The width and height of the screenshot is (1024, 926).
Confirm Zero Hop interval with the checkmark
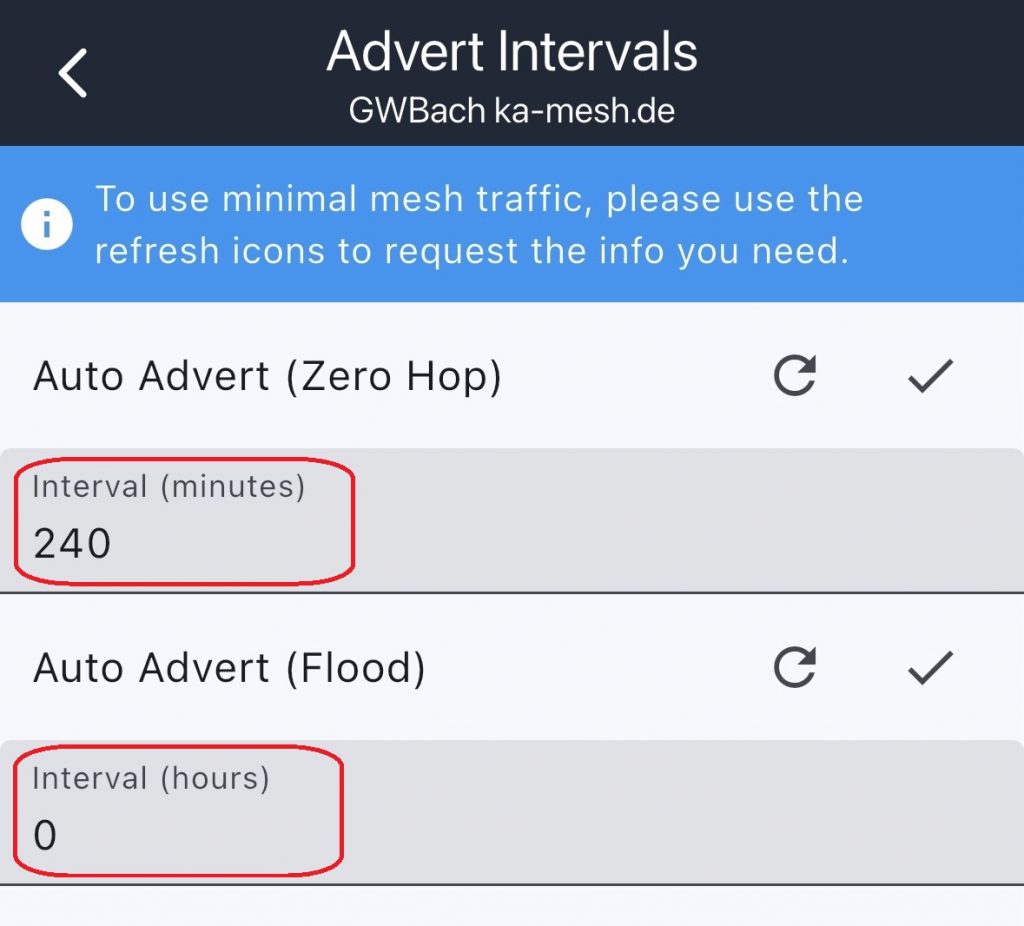click(x=930, y=376)
